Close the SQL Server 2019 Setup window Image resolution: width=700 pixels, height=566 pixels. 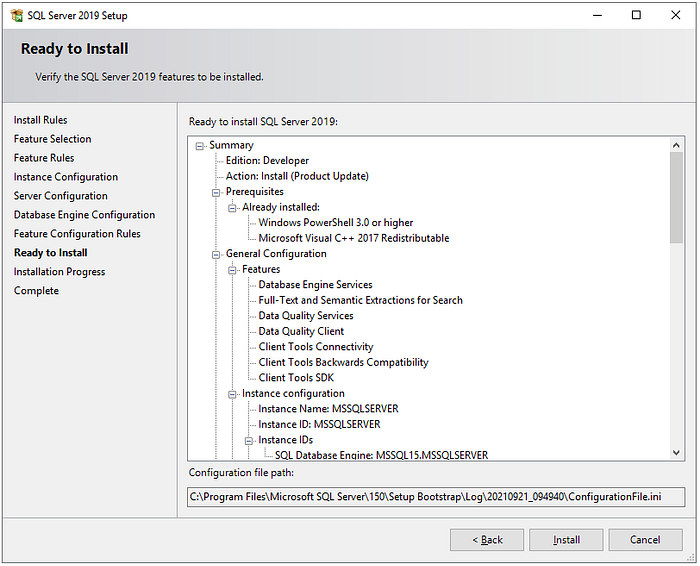[x=675, y=15]
